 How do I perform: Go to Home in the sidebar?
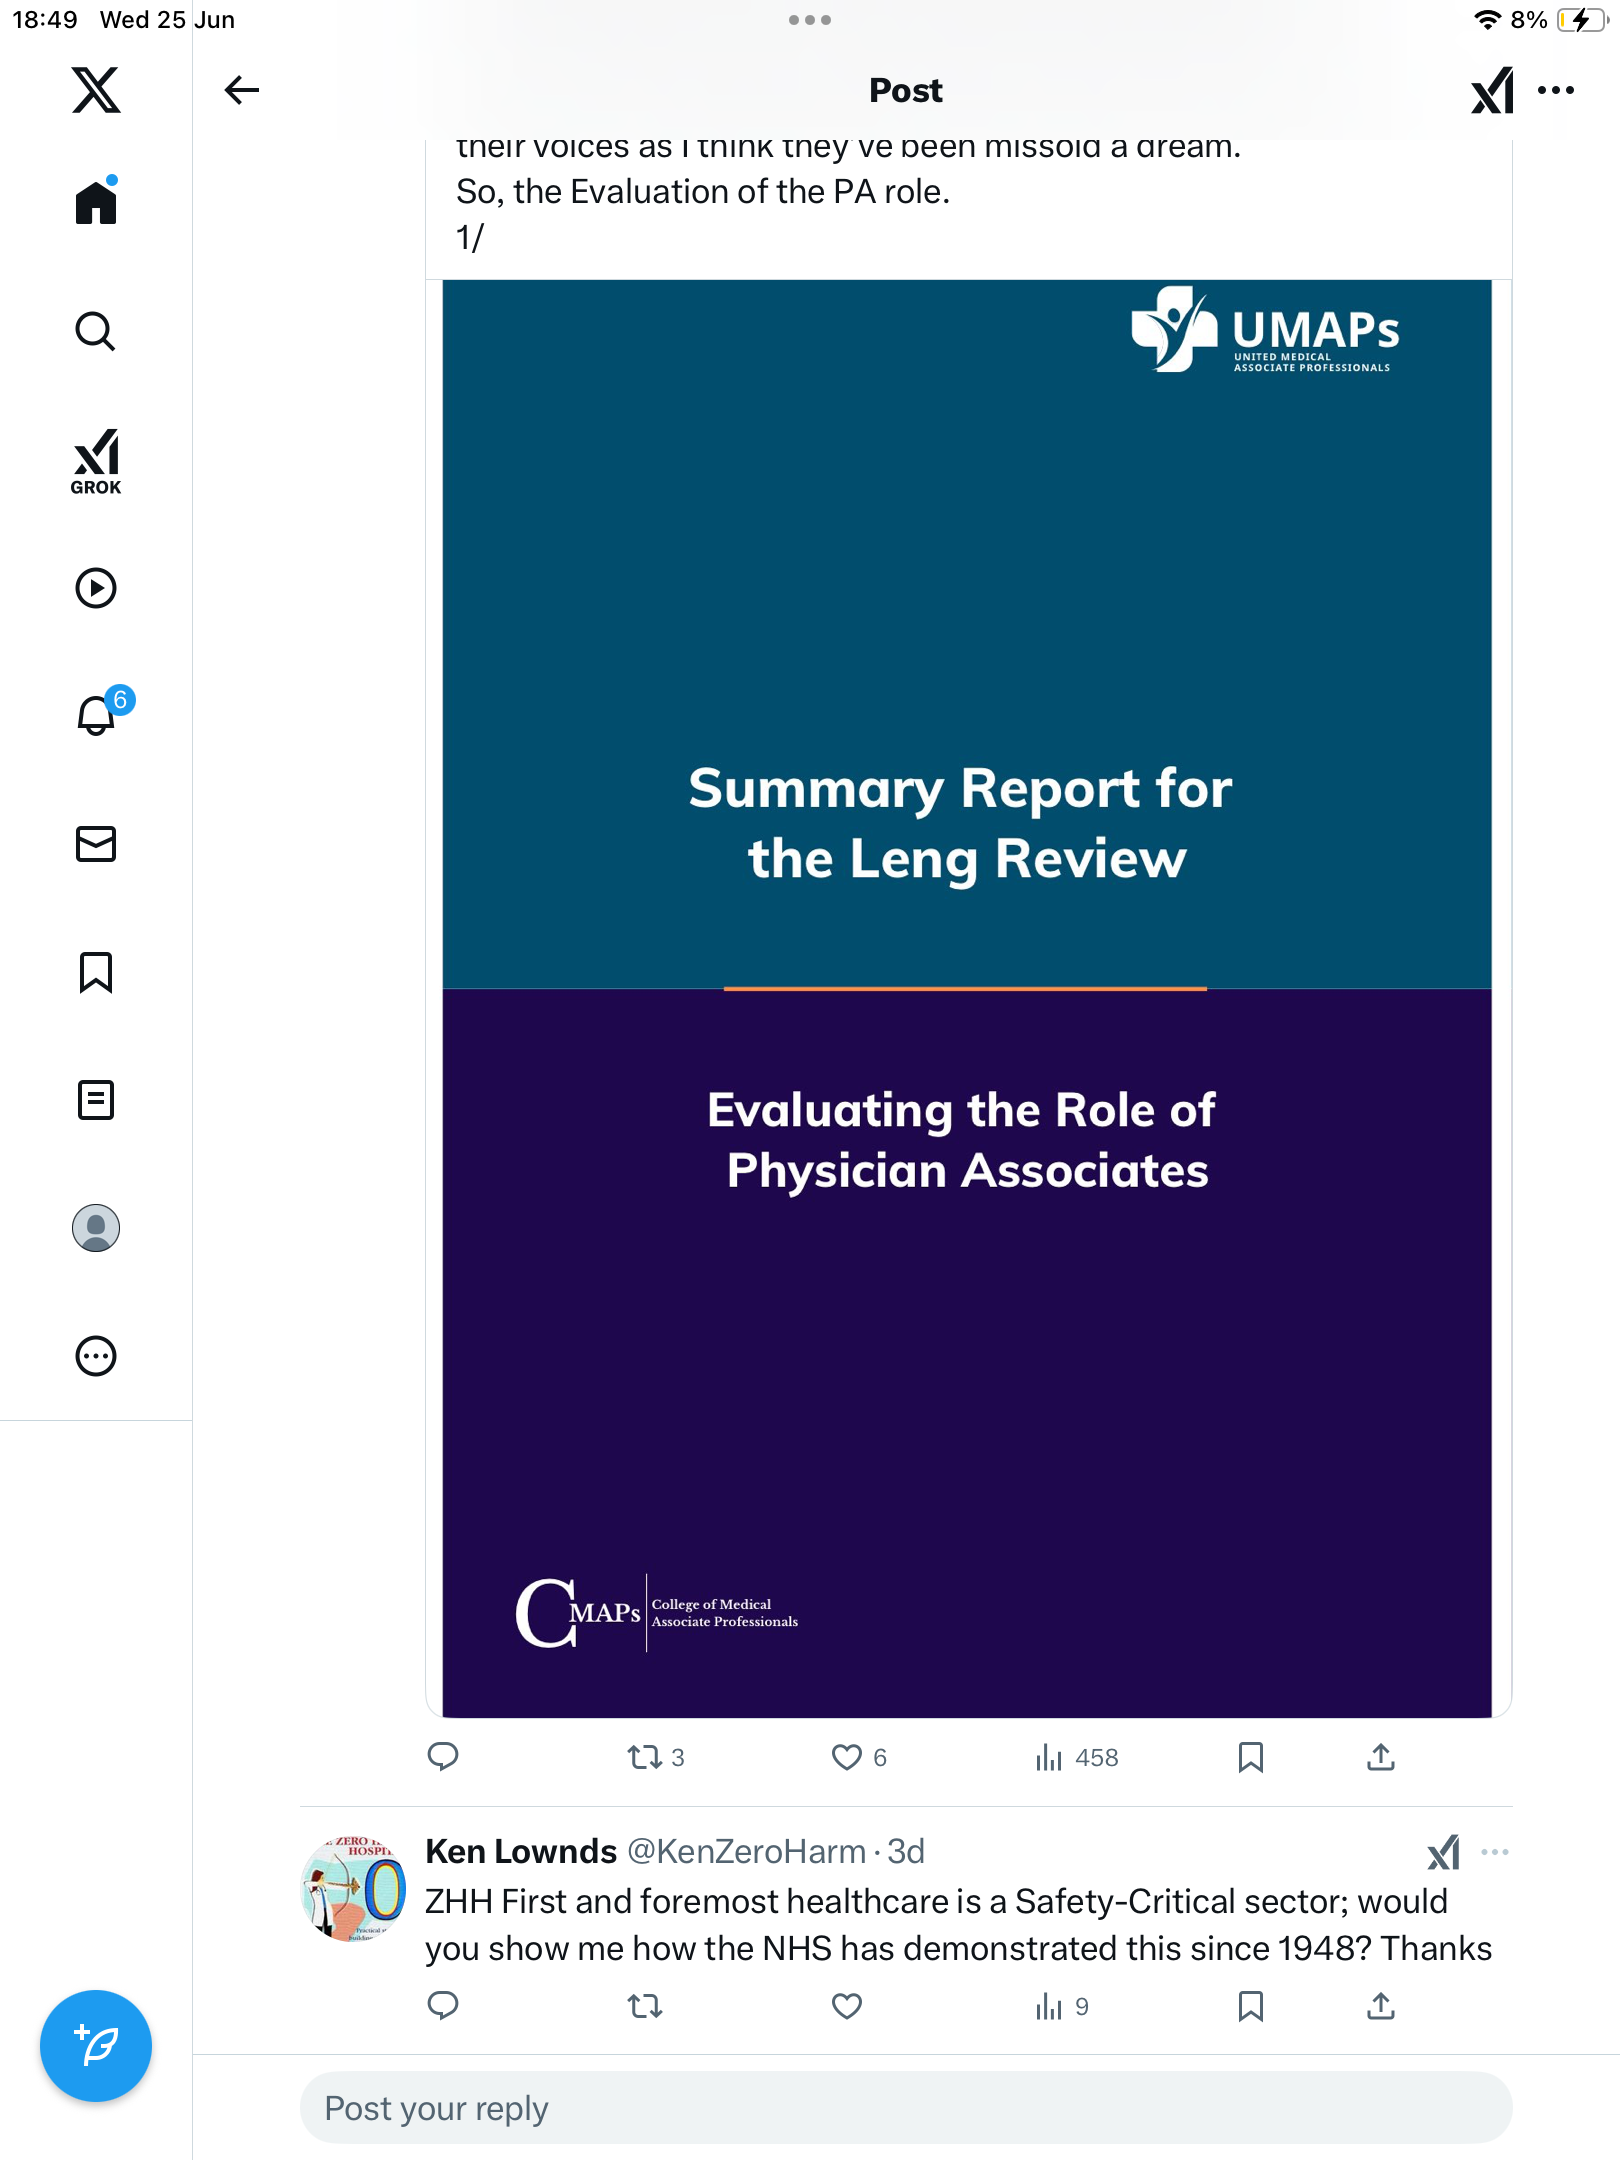point(96,202)
